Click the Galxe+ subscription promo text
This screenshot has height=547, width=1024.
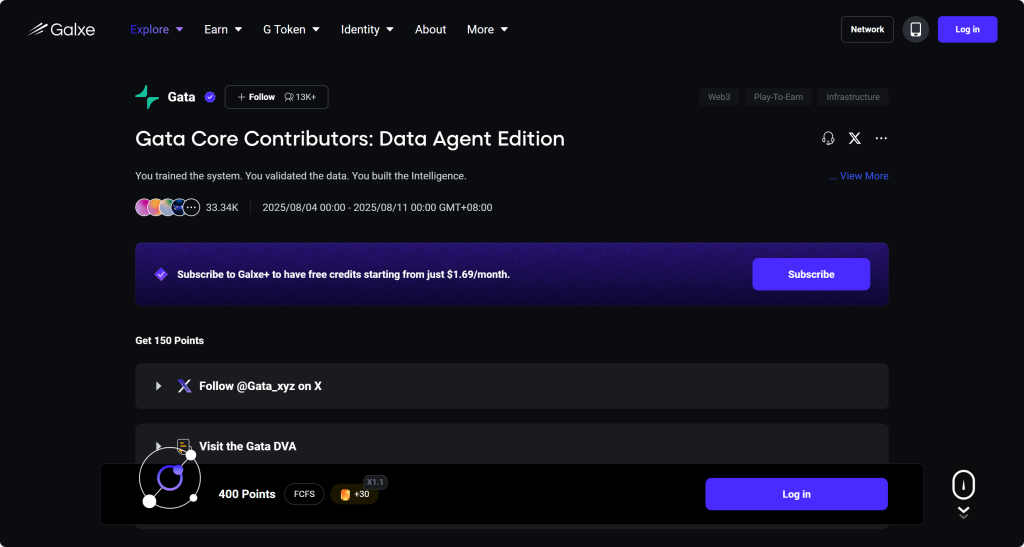point(344,275)
